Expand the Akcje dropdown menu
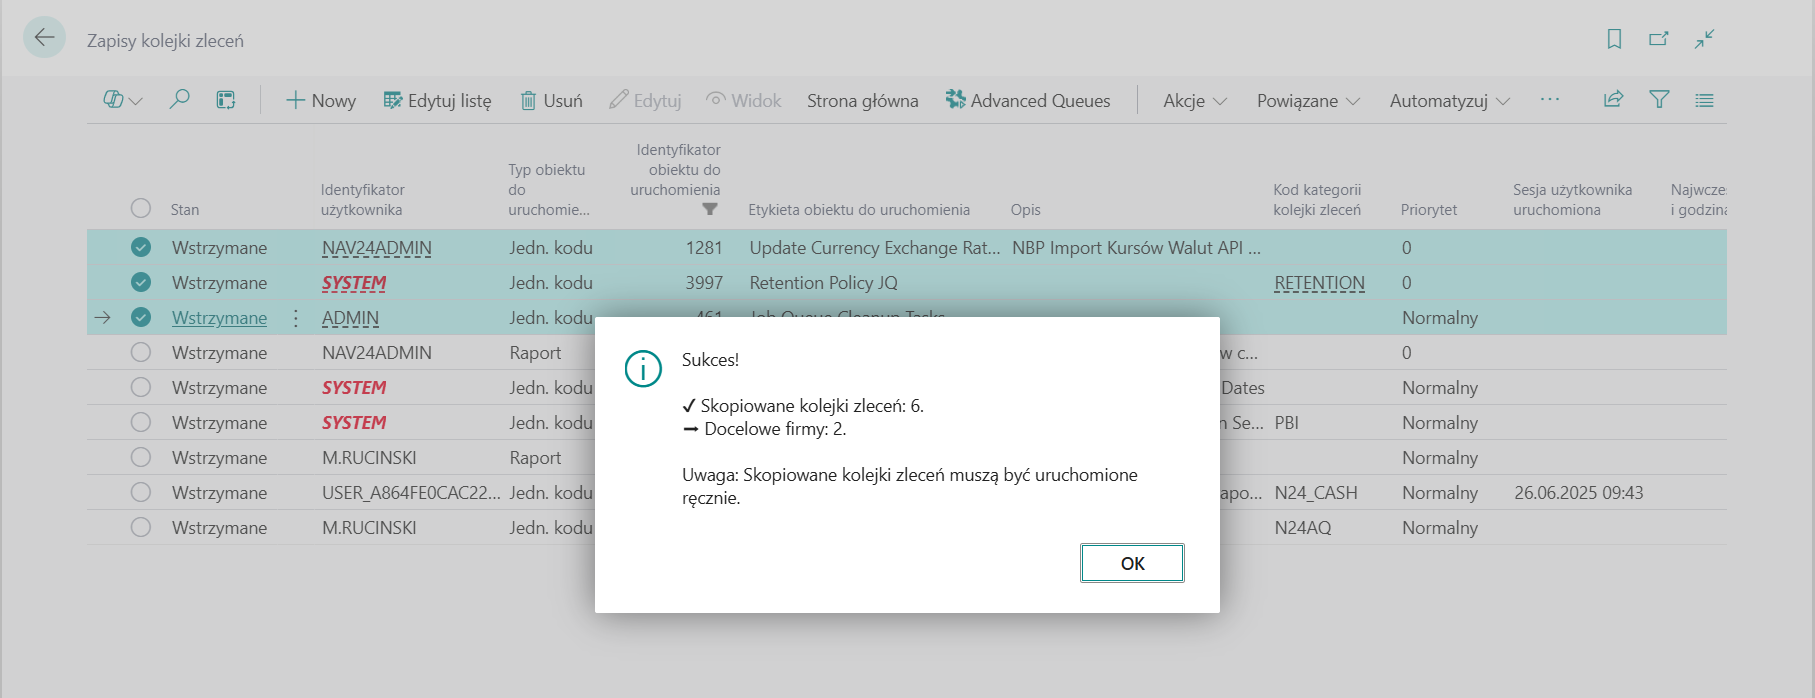This screenshot has width=1815, height=698. click(x=1195, y=101)
